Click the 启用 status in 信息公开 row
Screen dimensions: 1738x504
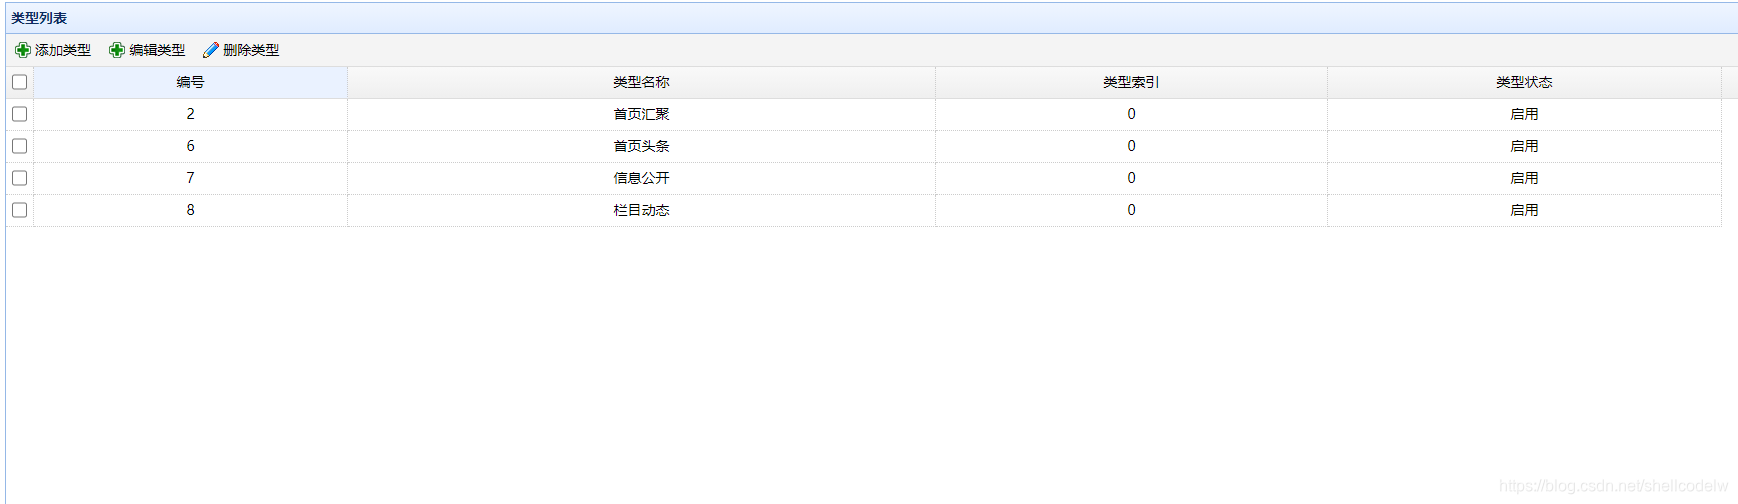pos(1524,178)
